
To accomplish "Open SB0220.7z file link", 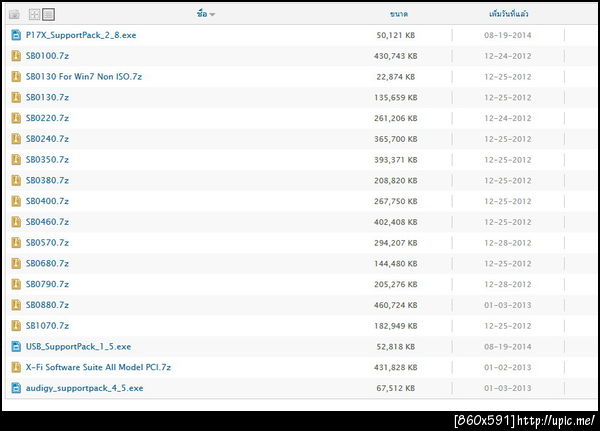I will coord(47,118).
